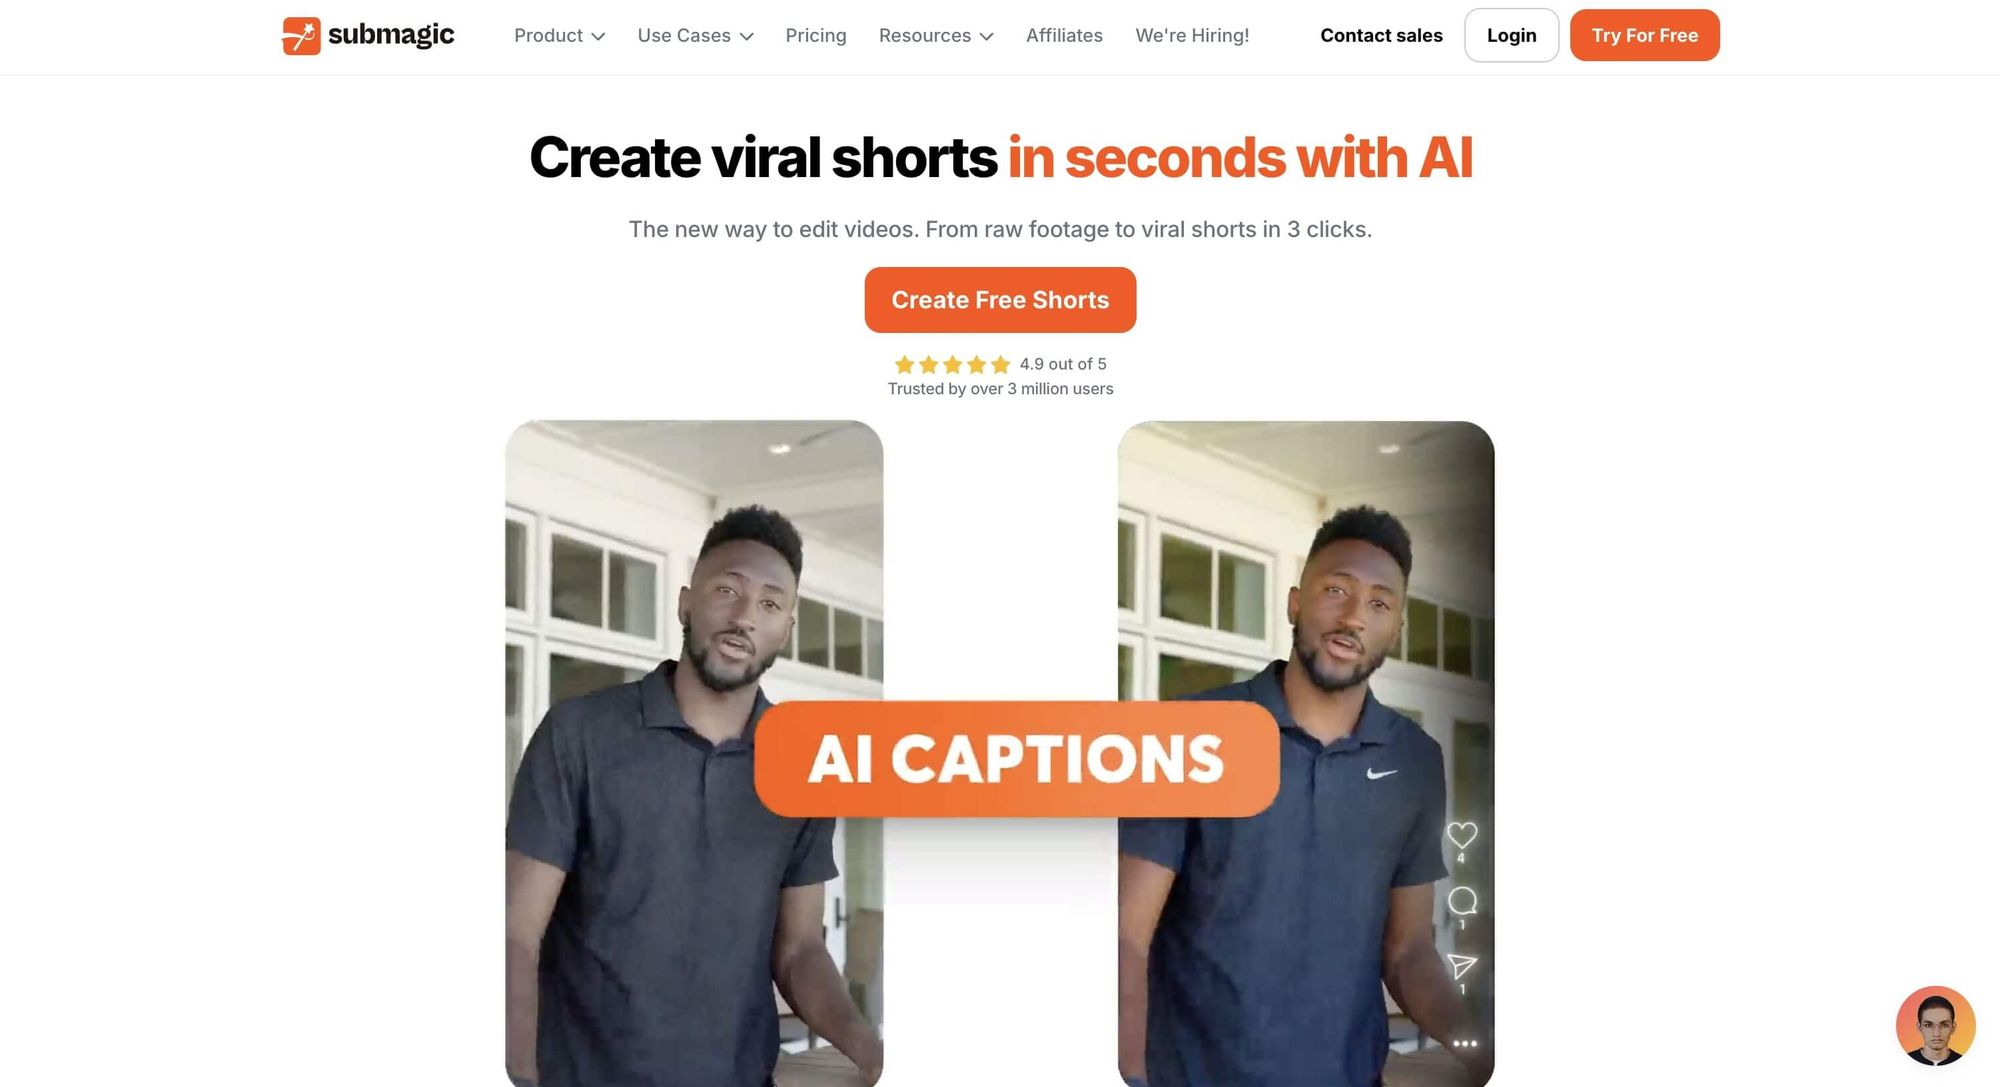Image resolution: width=2000 pixels, height=1087 pixels.
Task: Click the Try For Free button
Action: click(x=1644, y=35)
